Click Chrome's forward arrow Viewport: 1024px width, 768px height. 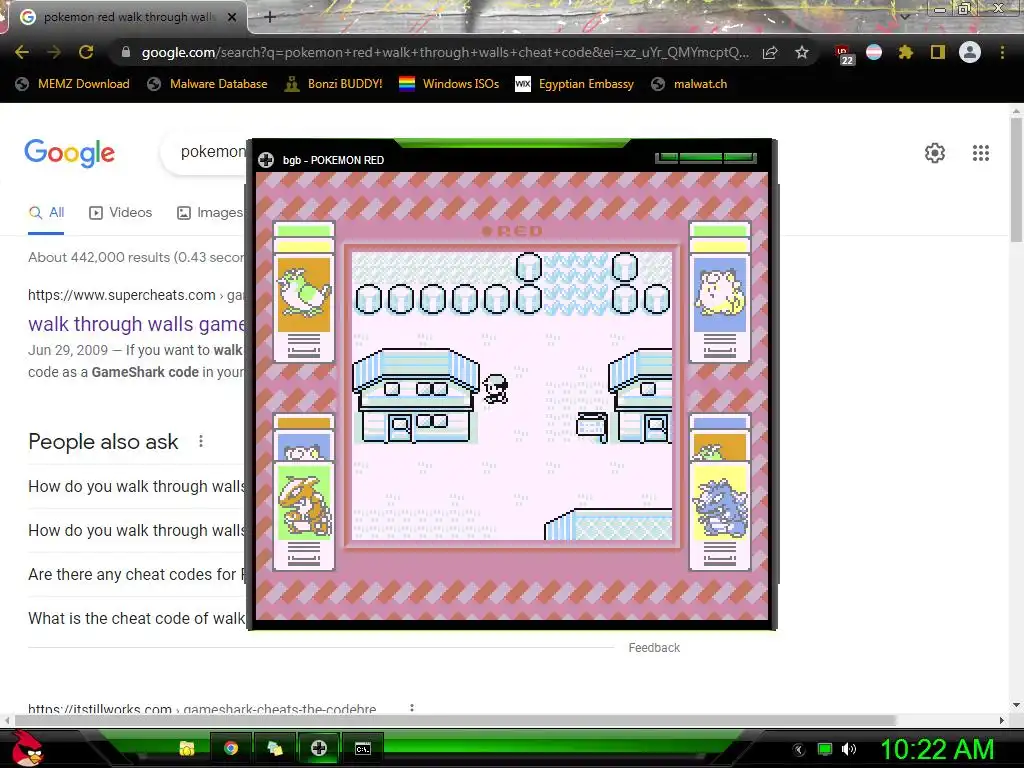coord(54,52)
